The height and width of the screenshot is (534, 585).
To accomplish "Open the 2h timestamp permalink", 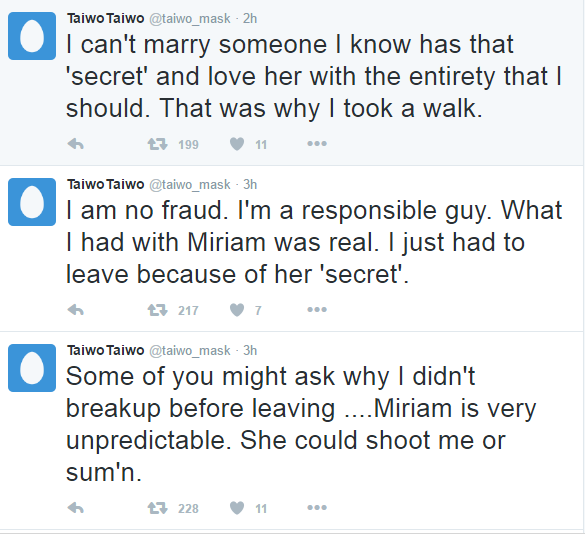I will tap(250, 19).
